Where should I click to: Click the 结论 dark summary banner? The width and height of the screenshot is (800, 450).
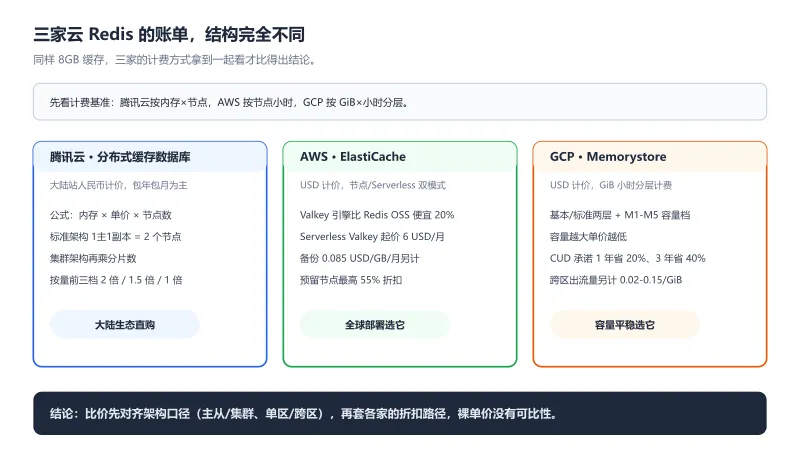pos(400,413)
